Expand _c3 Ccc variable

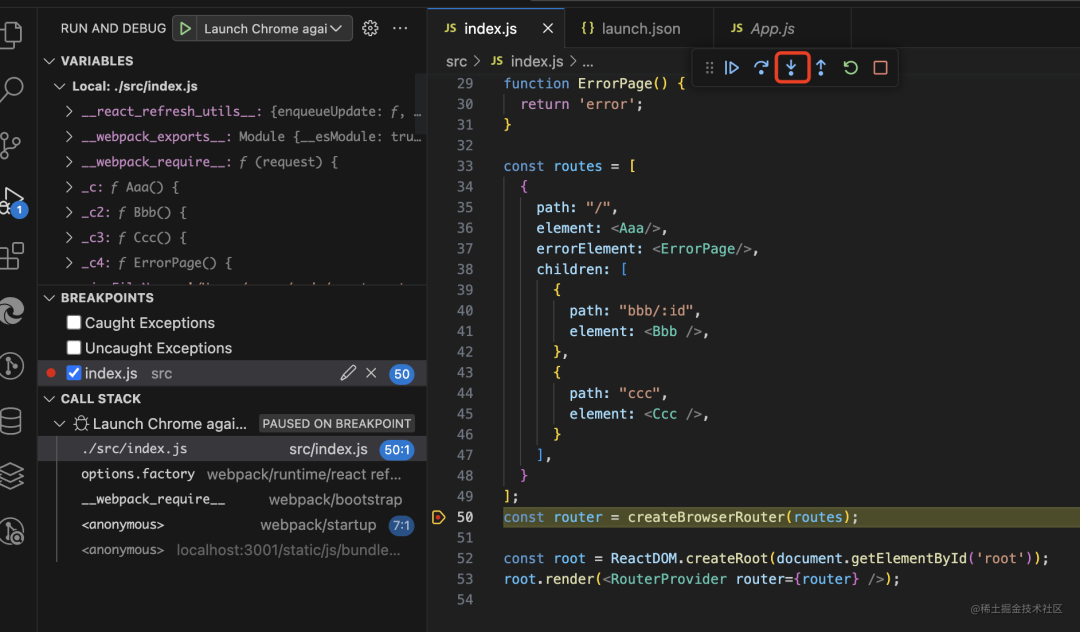pyautogui.click(x=69, y=238)
